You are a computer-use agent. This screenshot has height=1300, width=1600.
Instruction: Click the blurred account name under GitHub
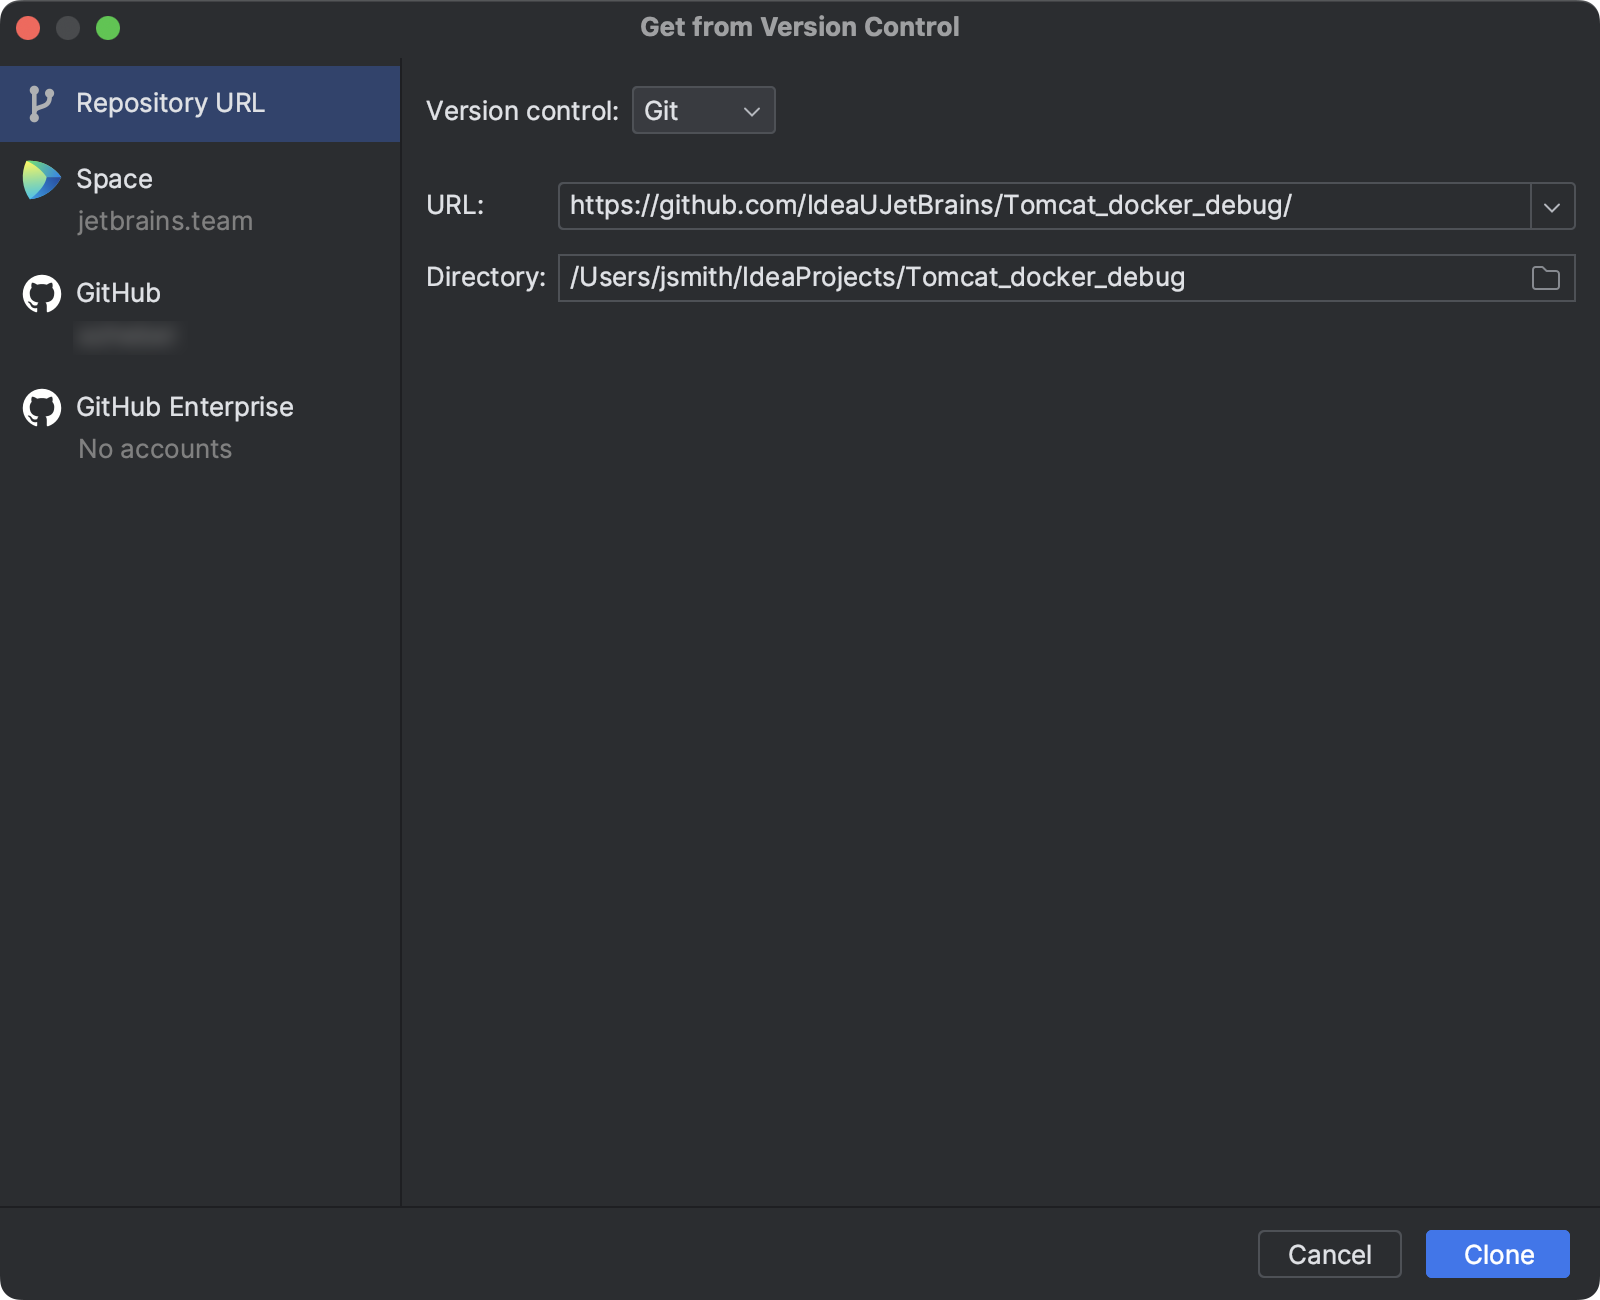point(127,337)
